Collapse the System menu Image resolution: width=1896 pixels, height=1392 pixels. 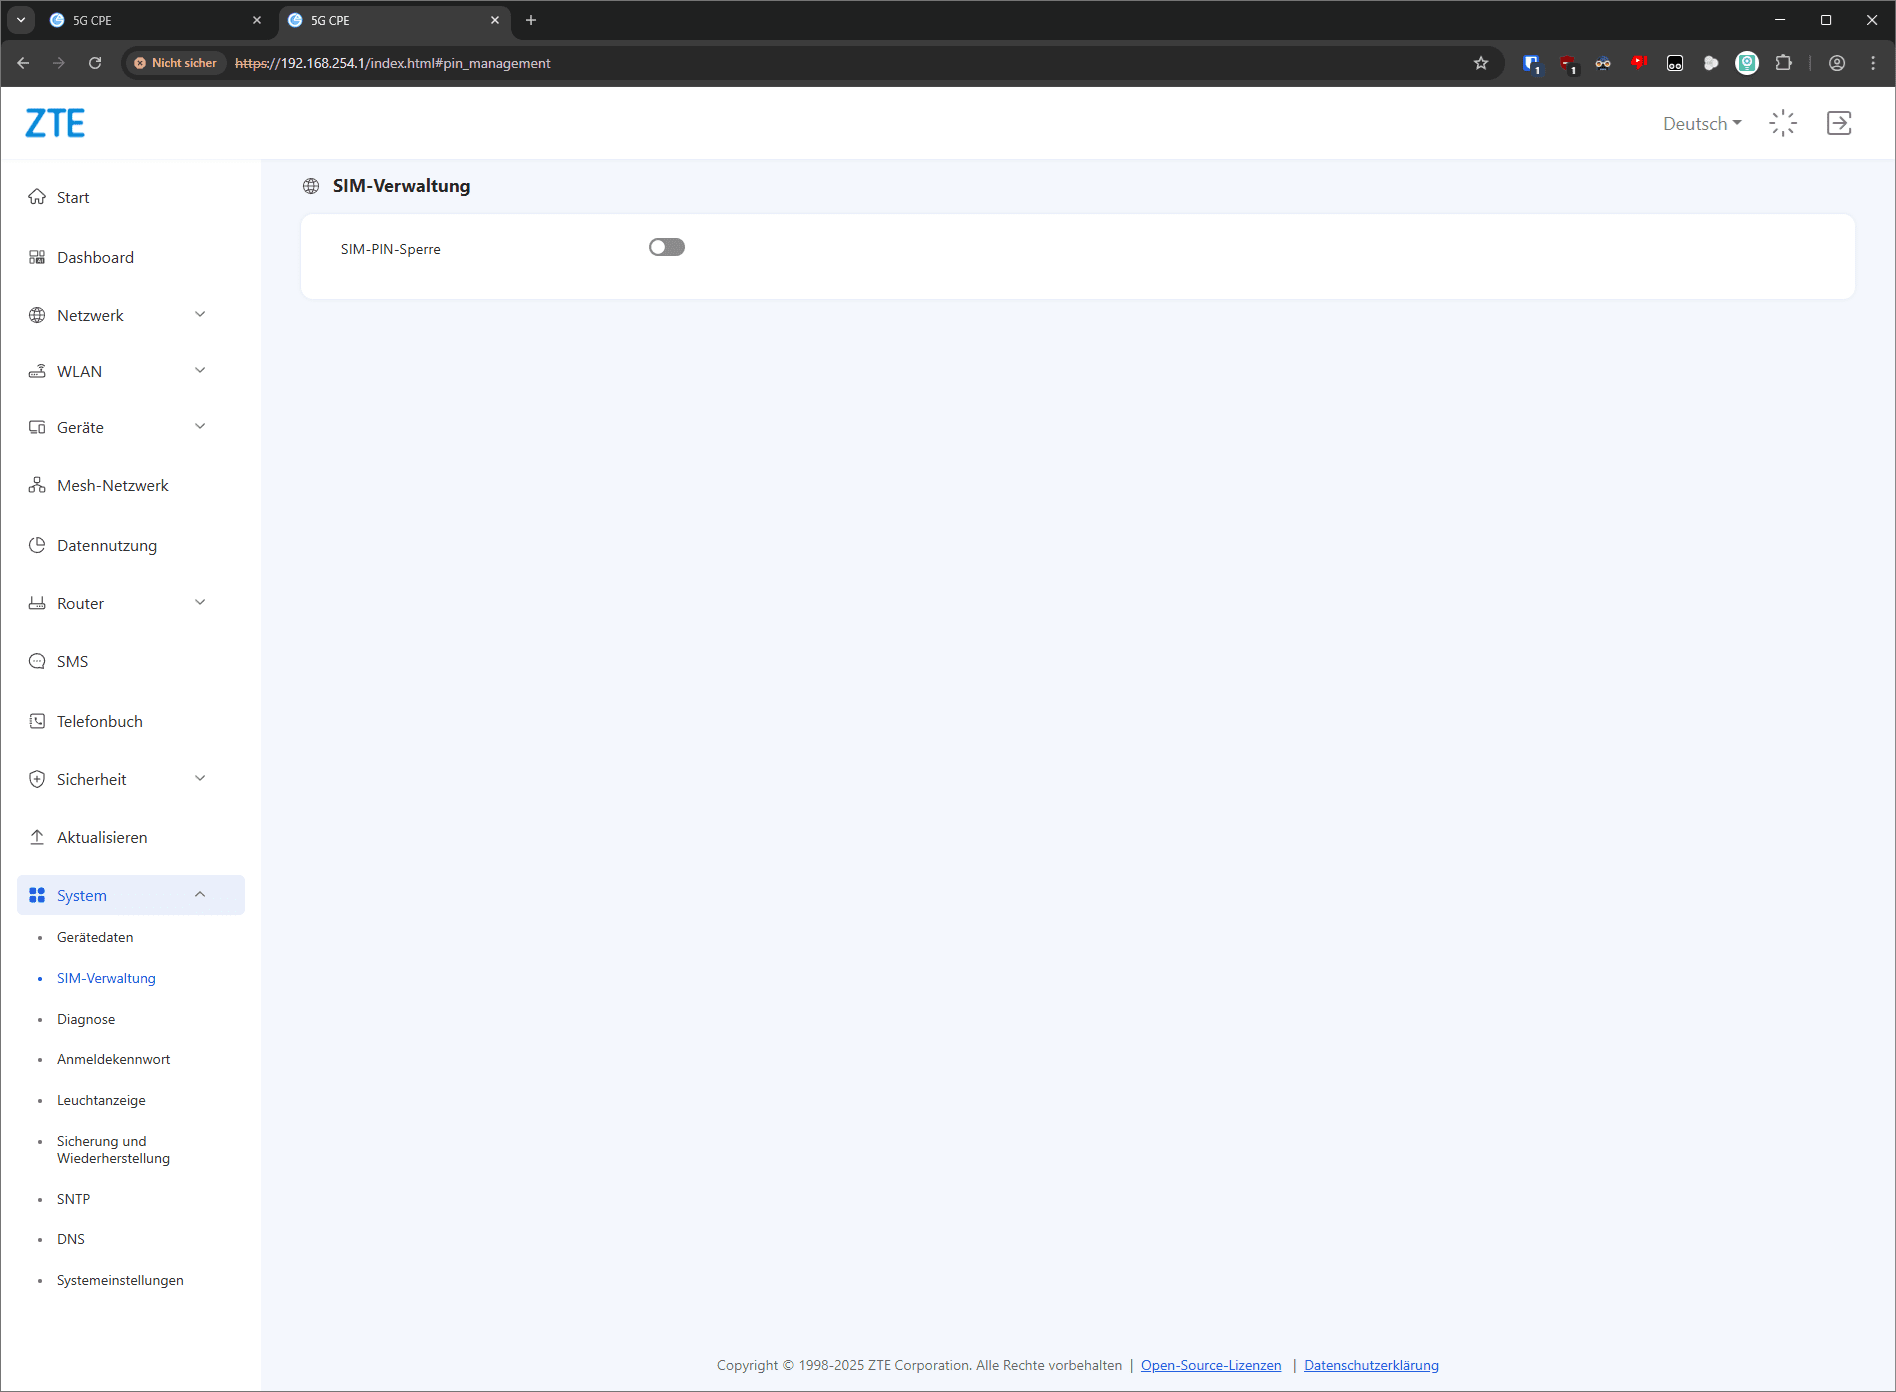pos(130,895)
